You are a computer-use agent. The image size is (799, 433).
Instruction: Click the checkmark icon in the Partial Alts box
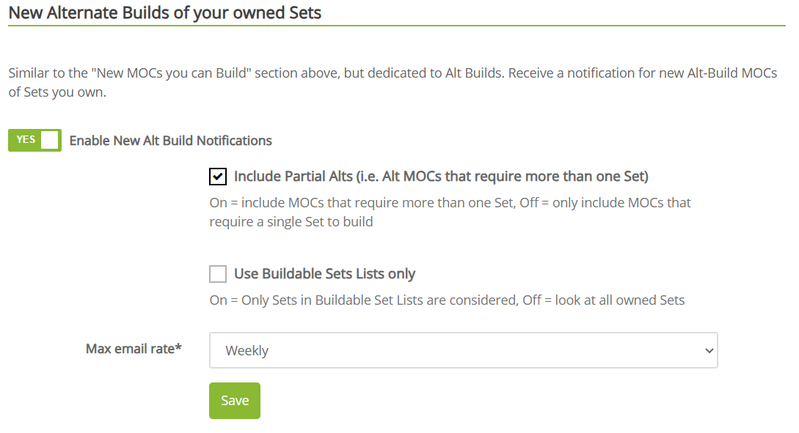coord(218,177)
